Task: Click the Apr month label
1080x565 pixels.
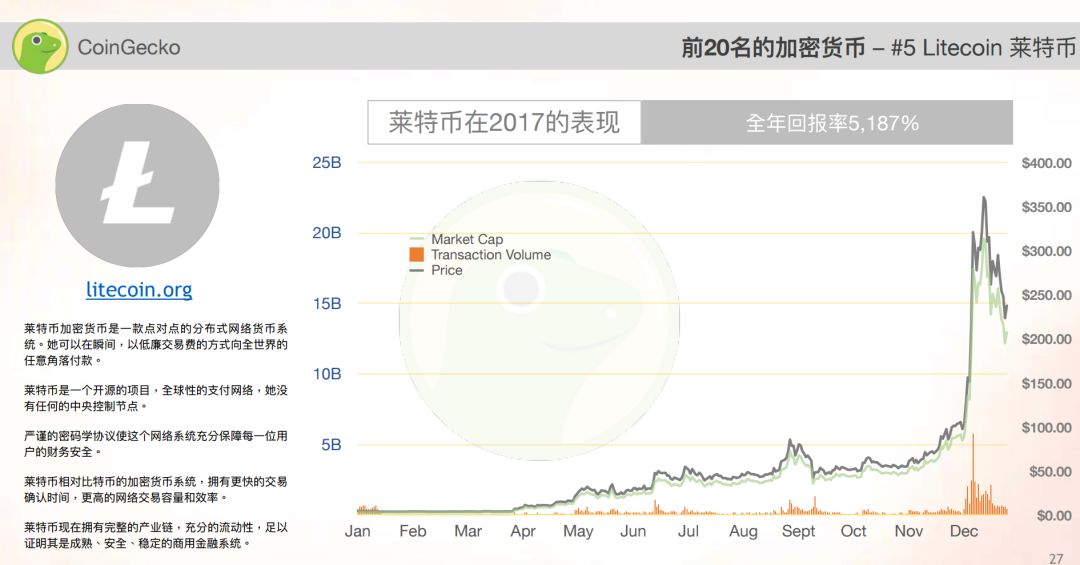Action: click(x=523, y=532)
